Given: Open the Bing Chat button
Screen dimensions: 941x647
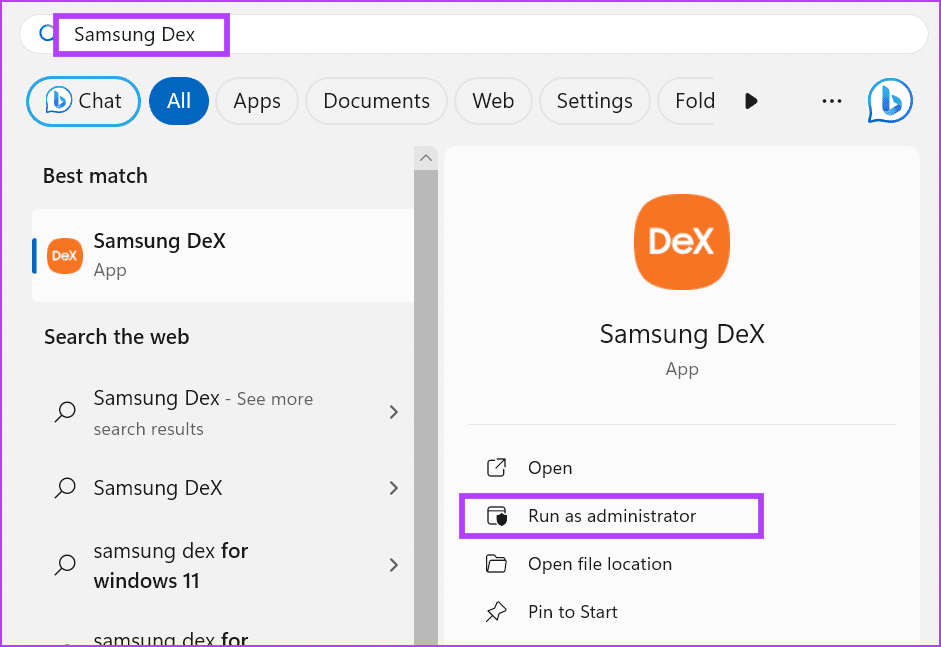Looking at the screenshot, I should (x=83, y=101).
